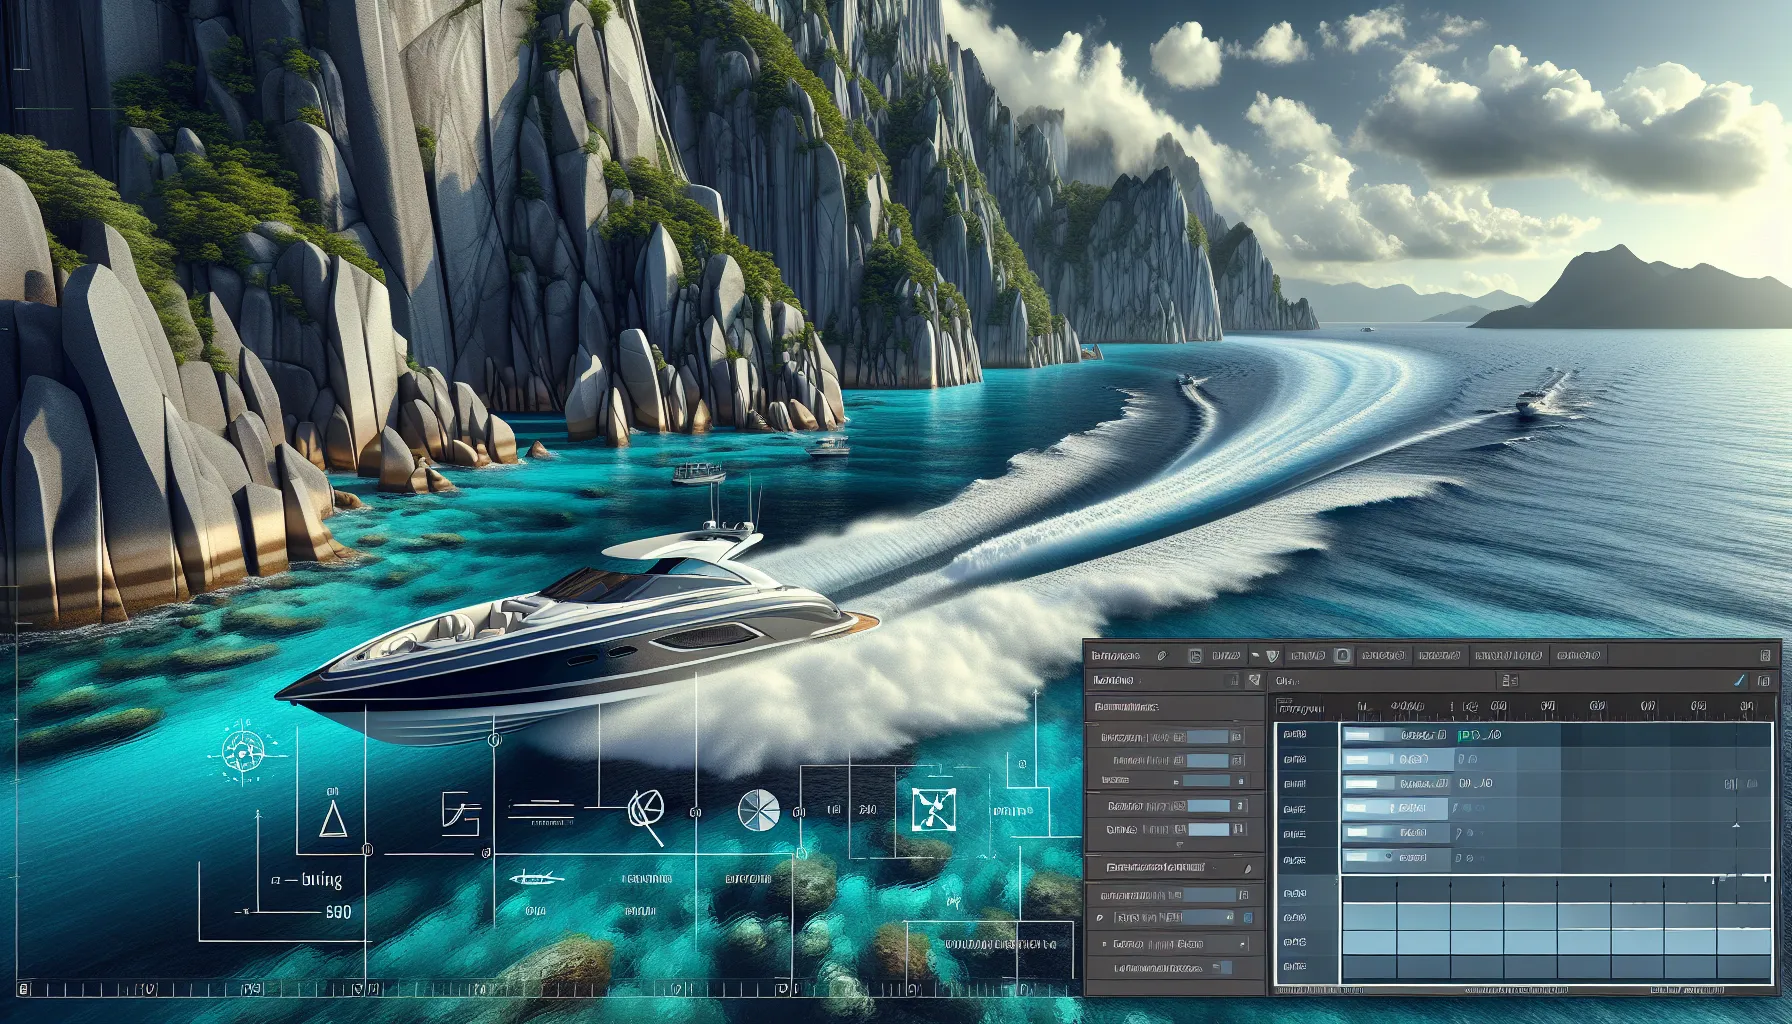
Task: Click the paperclip icon in panel header
Action: (1161, 656)
